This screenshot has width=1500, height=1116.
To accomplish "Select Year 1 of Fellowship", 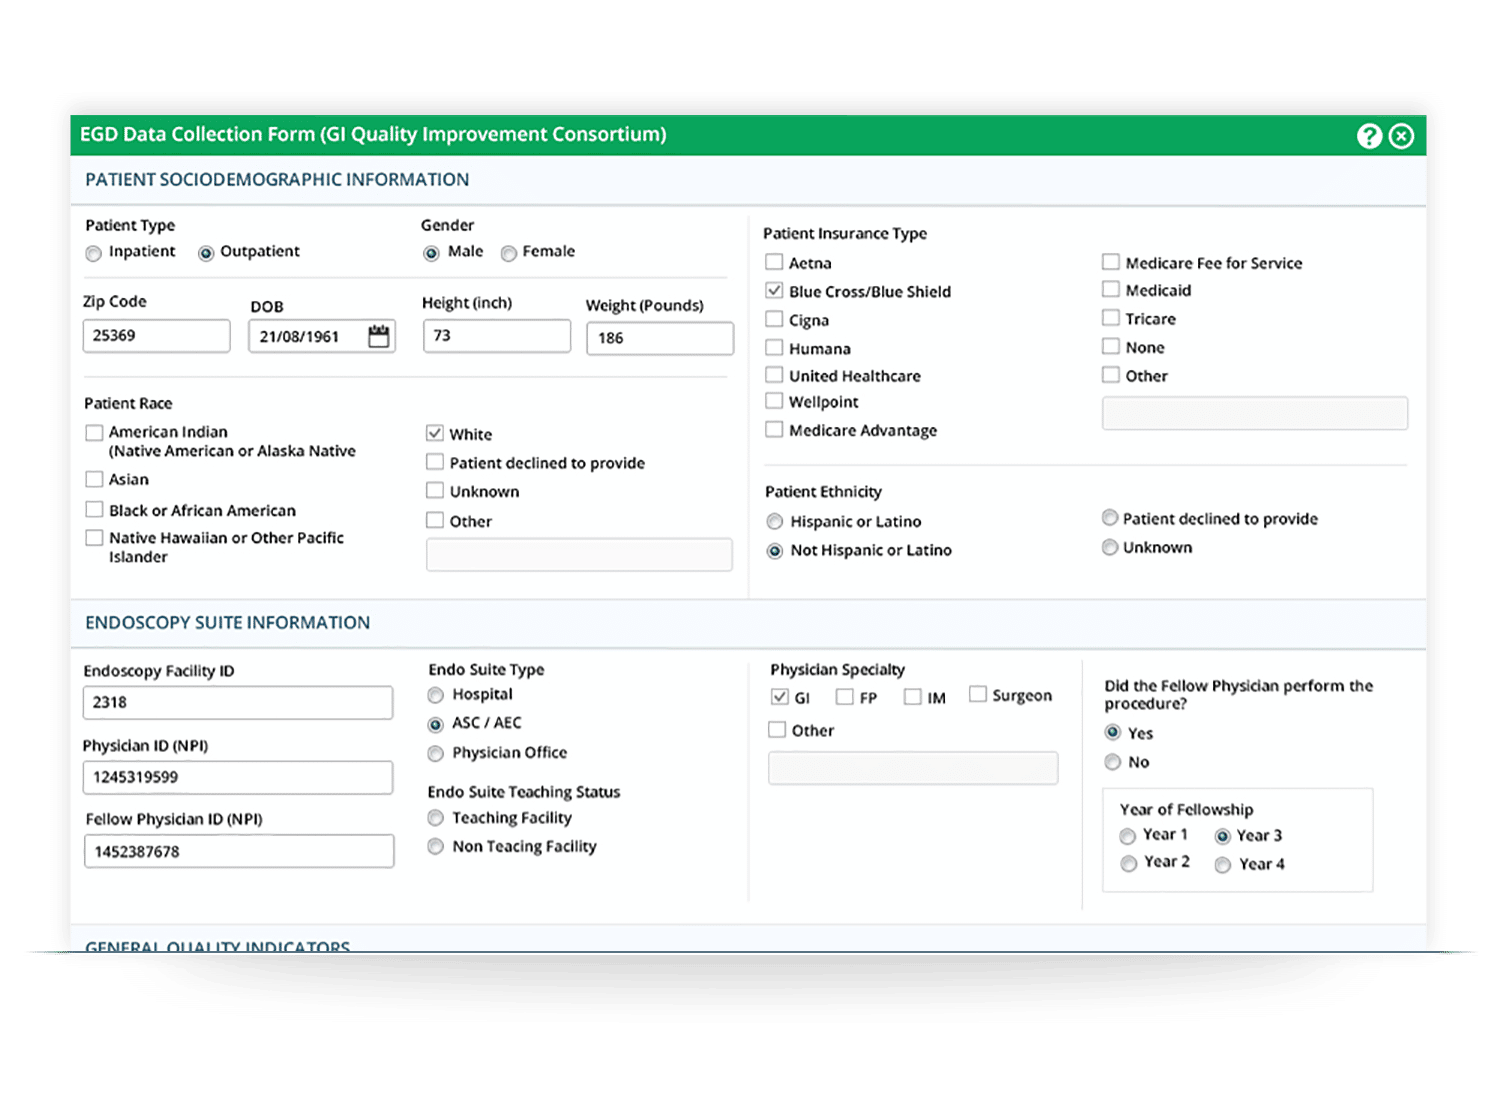I will coord(1128,836).
